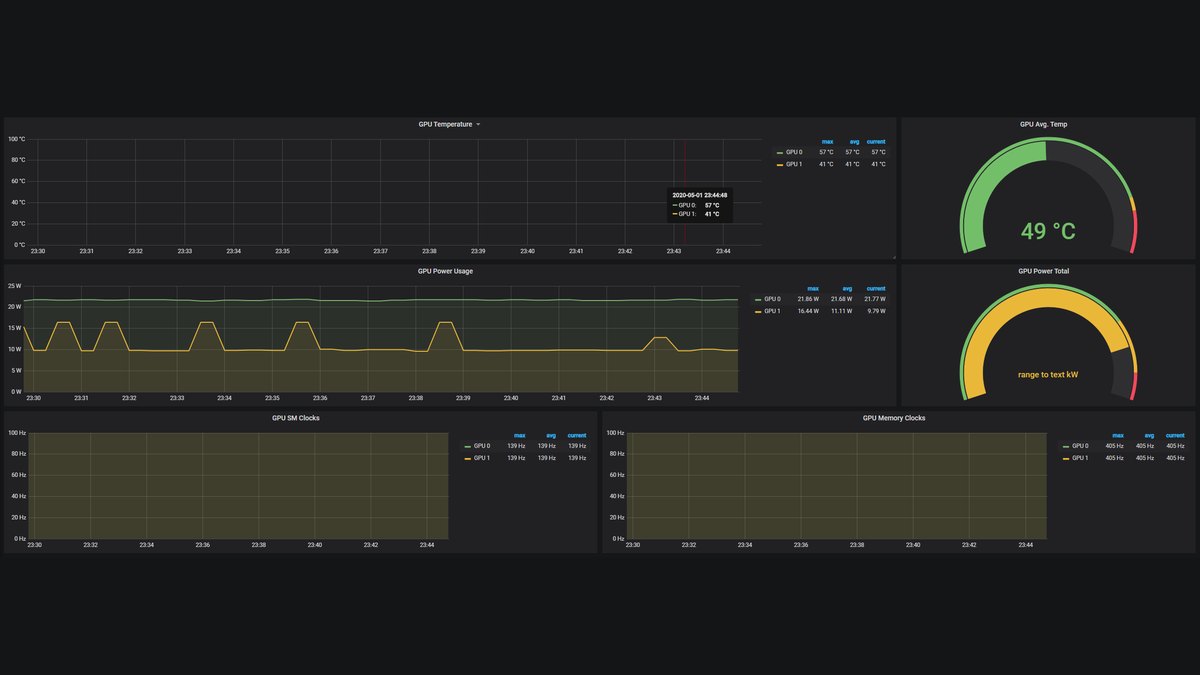Toggle GPU 0 series in GPU Memory Clocks legend
Viewport: 1200px width, 675px height.
pyautogui.click(x=1080, y=446)
